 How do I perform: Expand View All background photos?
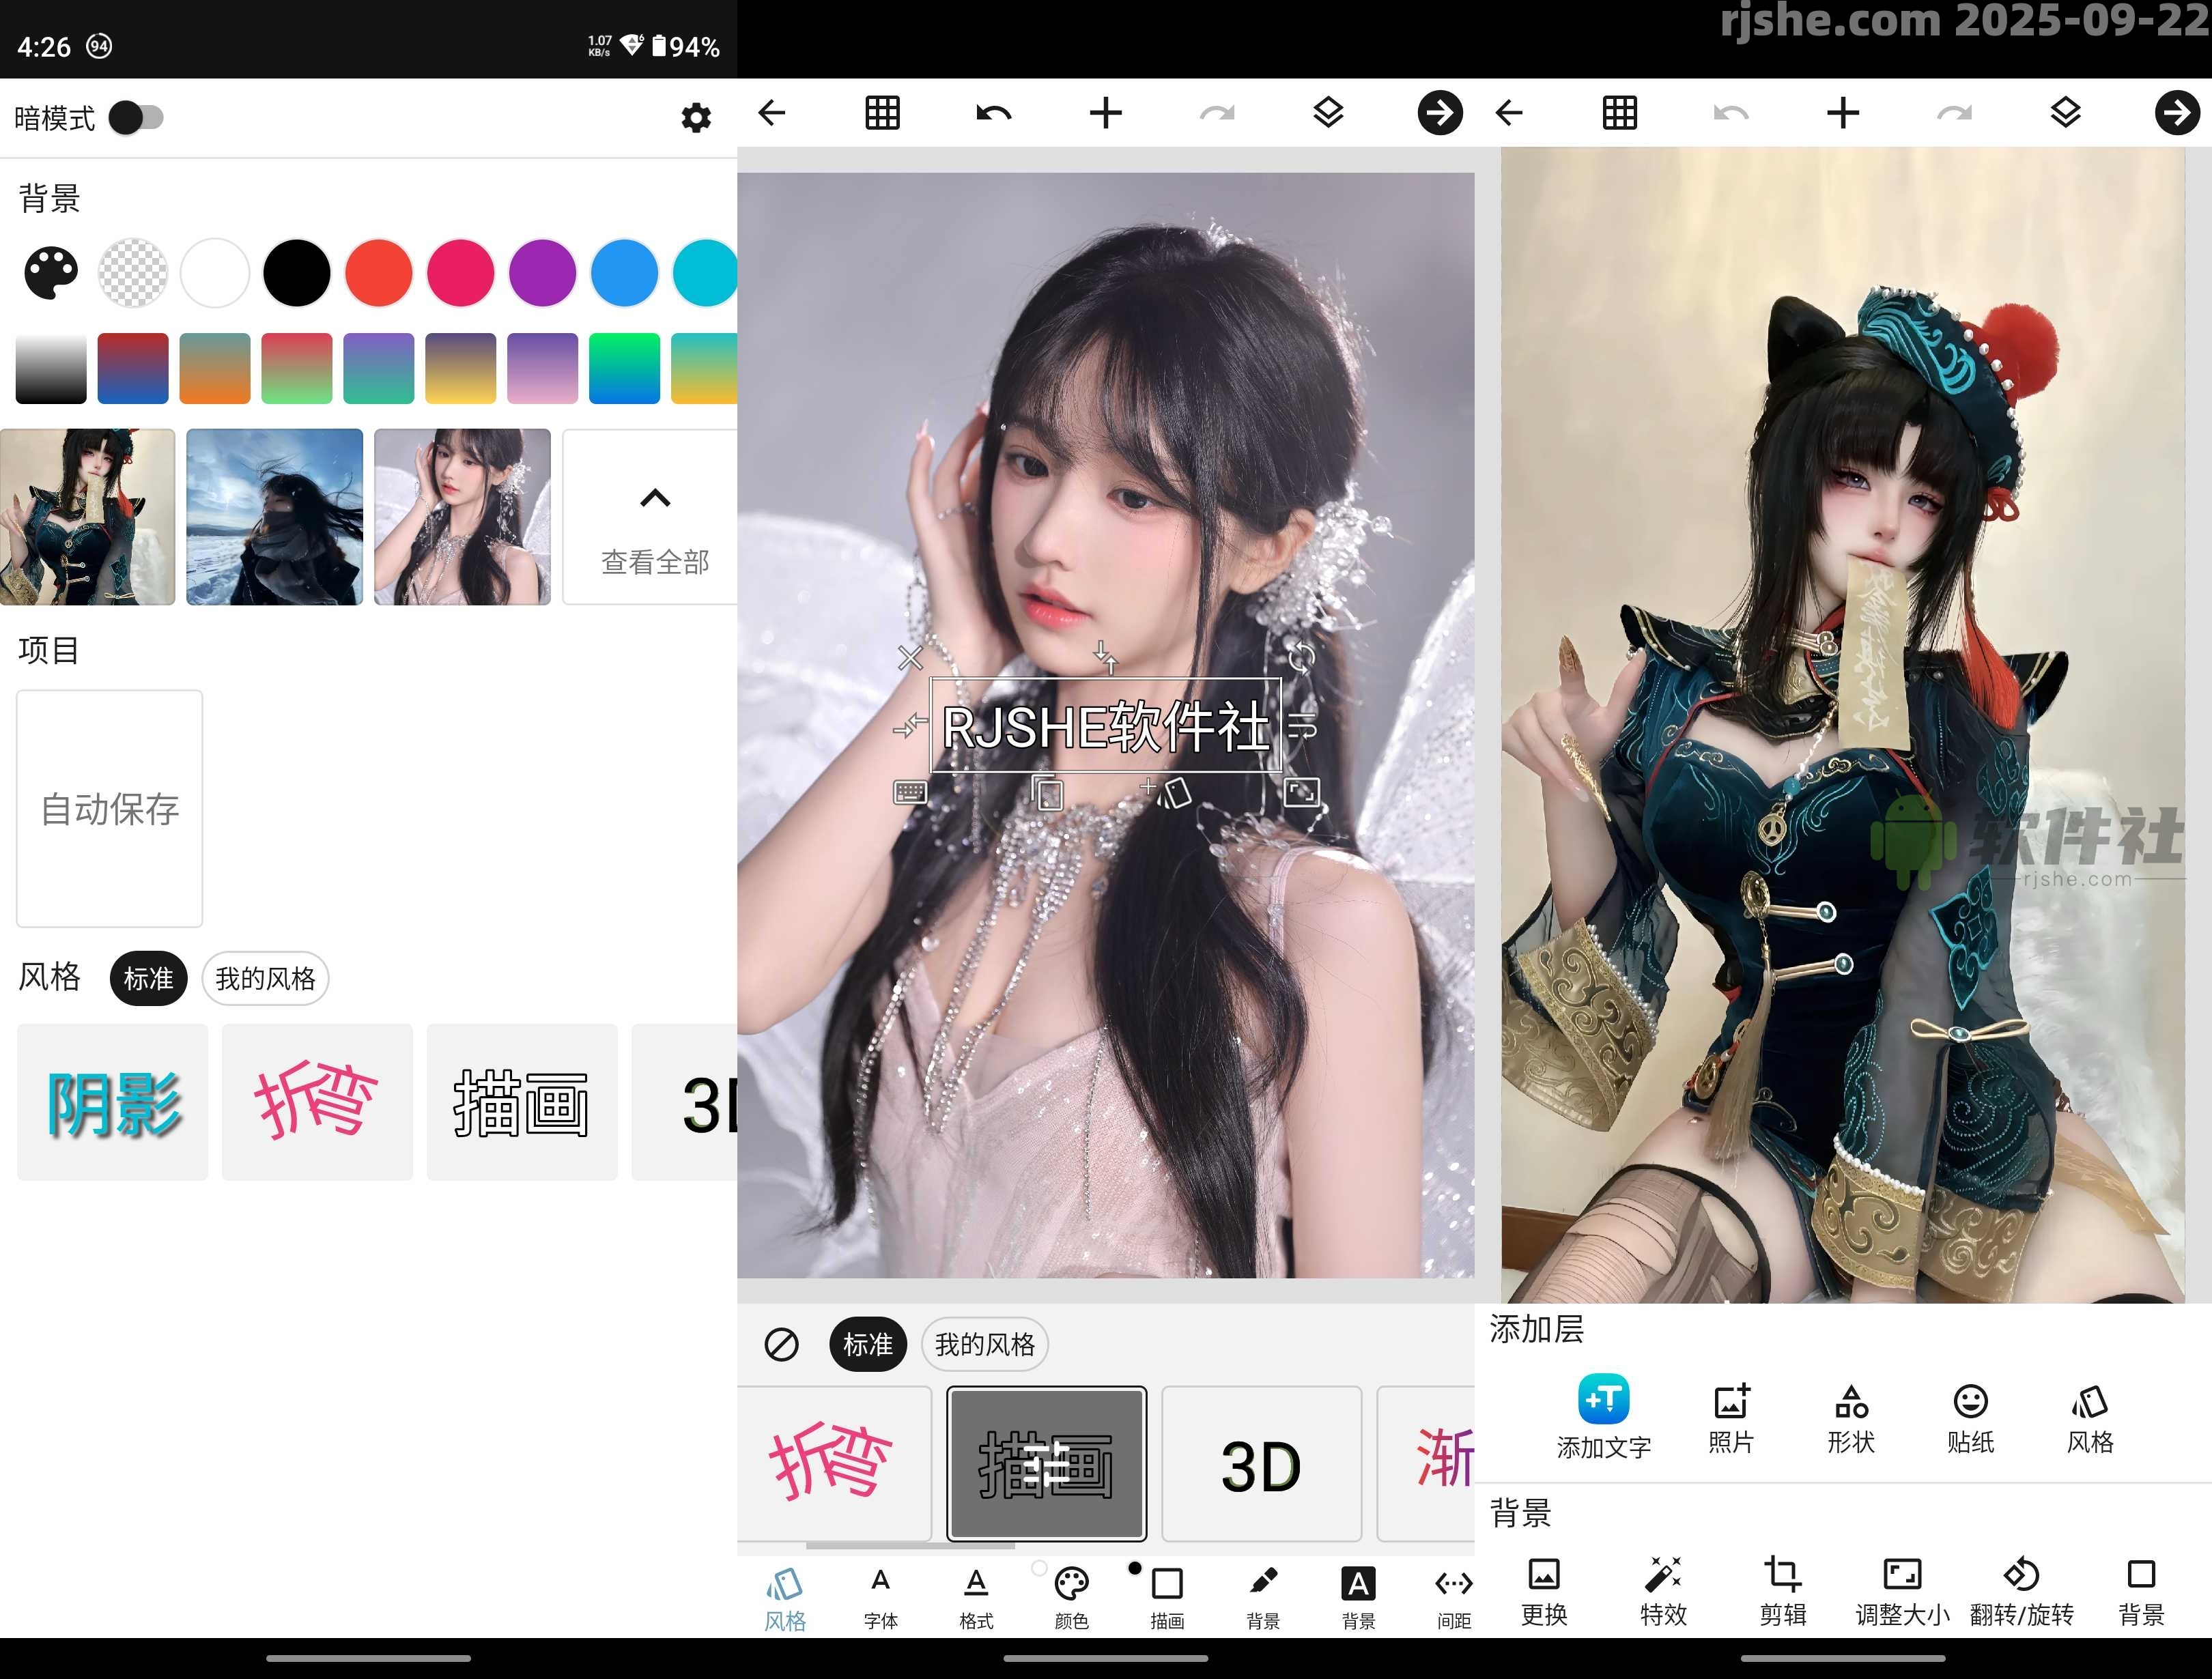(x=654, y=517)
